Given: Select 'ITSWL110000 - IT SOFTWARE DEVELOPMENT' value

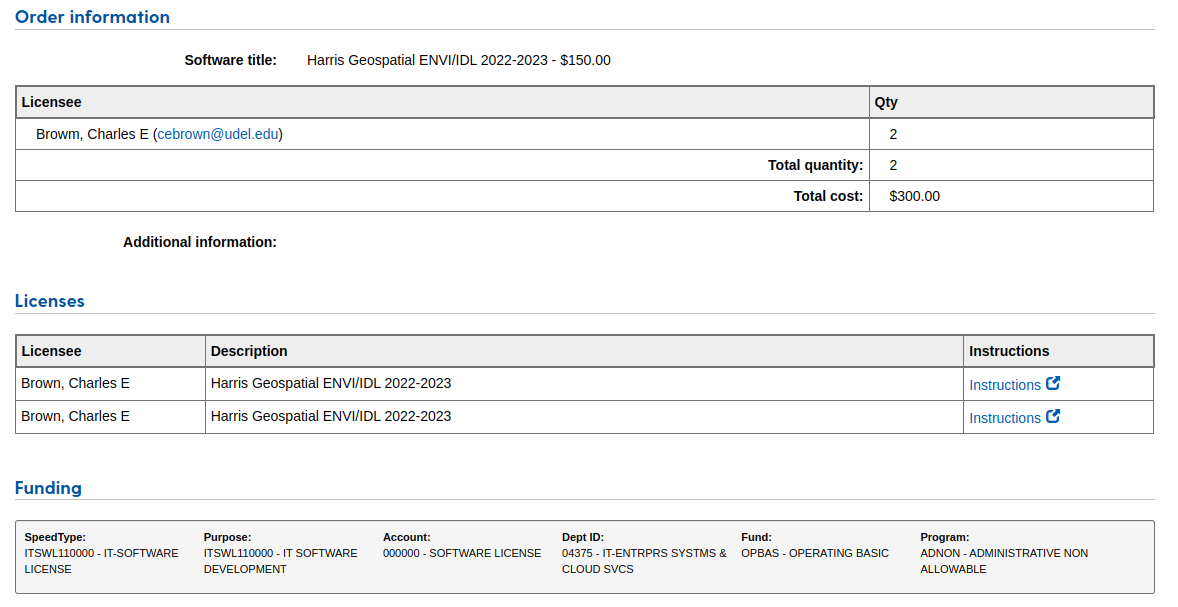Looking at the screenshot, I should pos(280,561).
